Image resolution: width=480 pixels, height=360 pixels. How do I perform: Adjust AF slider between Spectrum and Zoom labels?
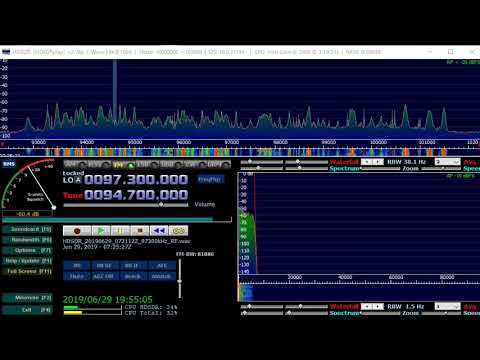coord(381,313)
